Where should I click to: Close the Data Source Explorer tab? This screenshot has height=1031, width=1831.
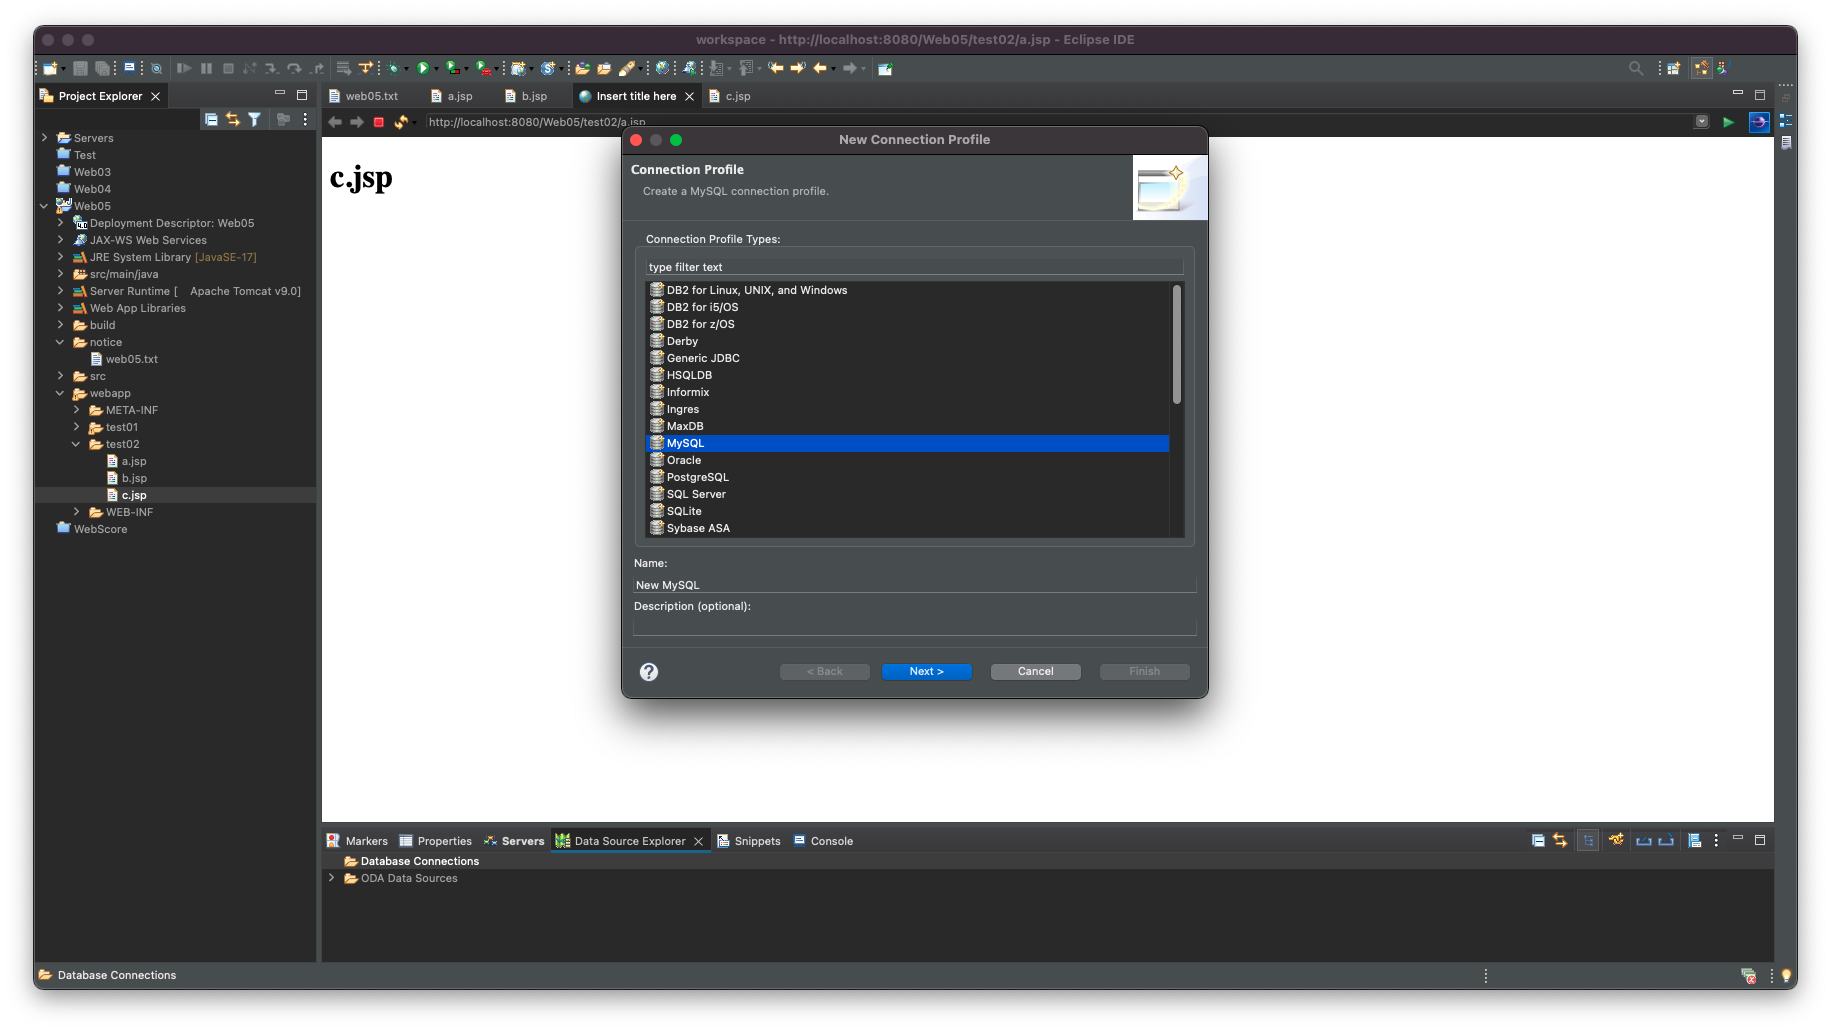(x=699, y=842)
